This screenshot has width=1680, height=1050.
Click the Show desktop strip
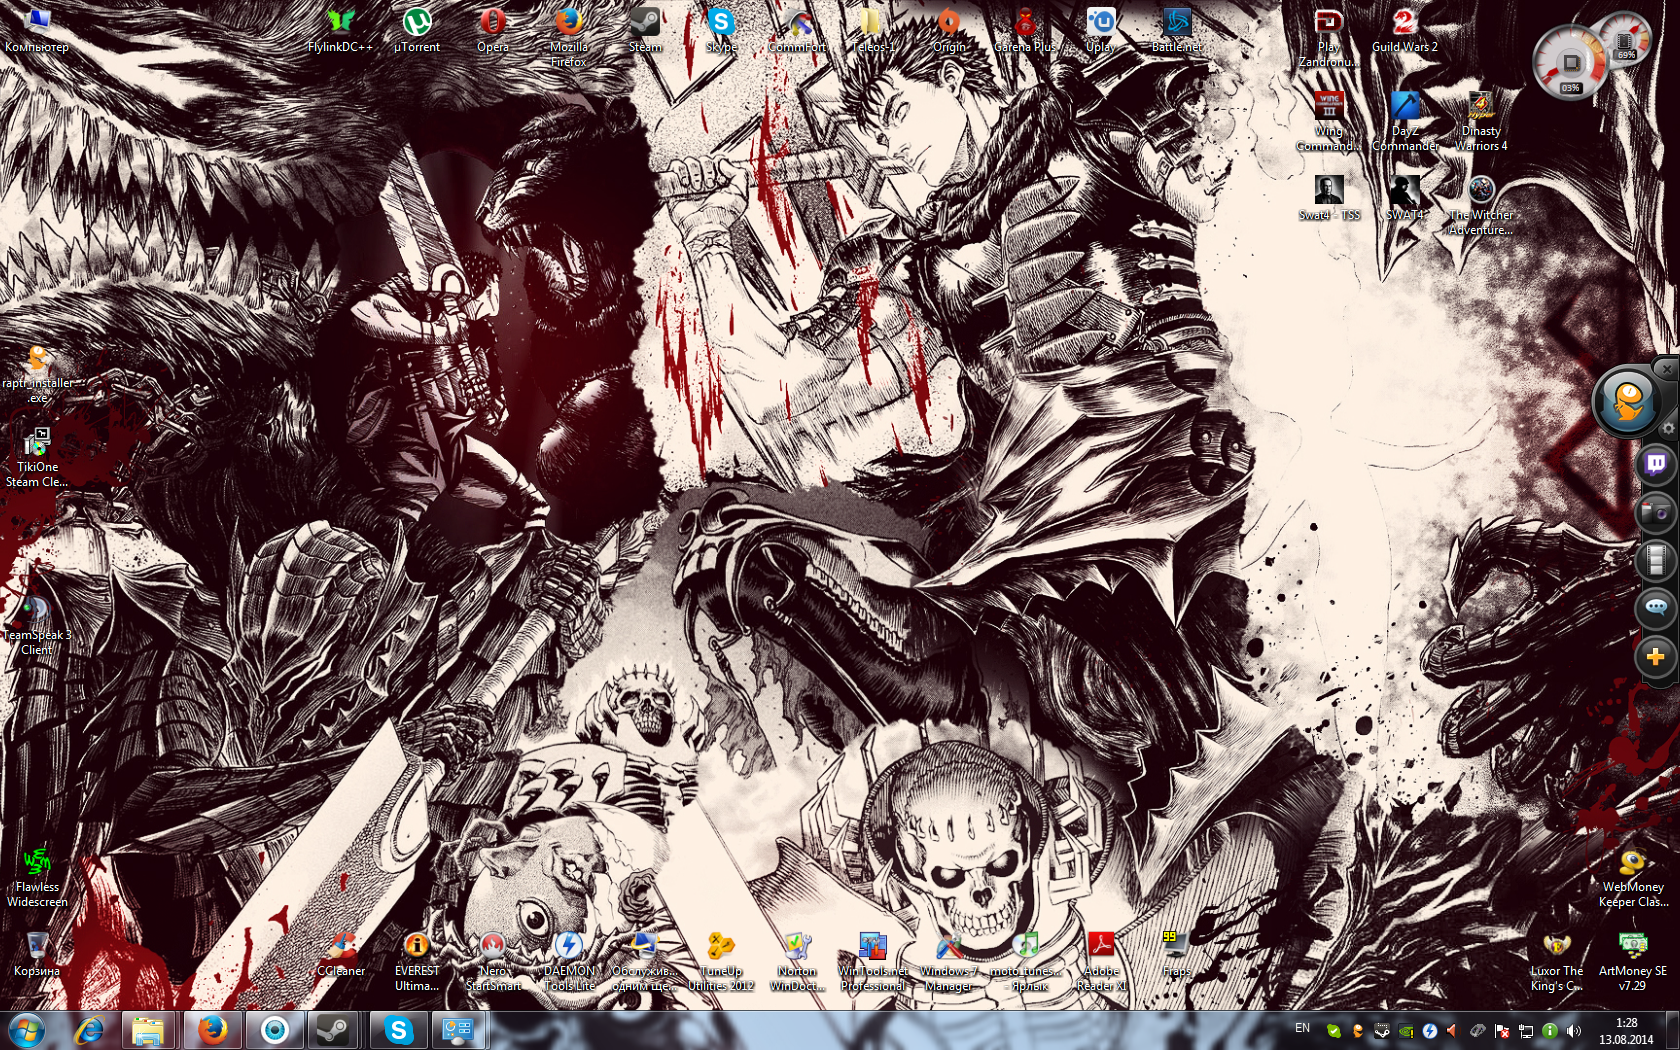pyautogui.click(x=1673, y=1030)
